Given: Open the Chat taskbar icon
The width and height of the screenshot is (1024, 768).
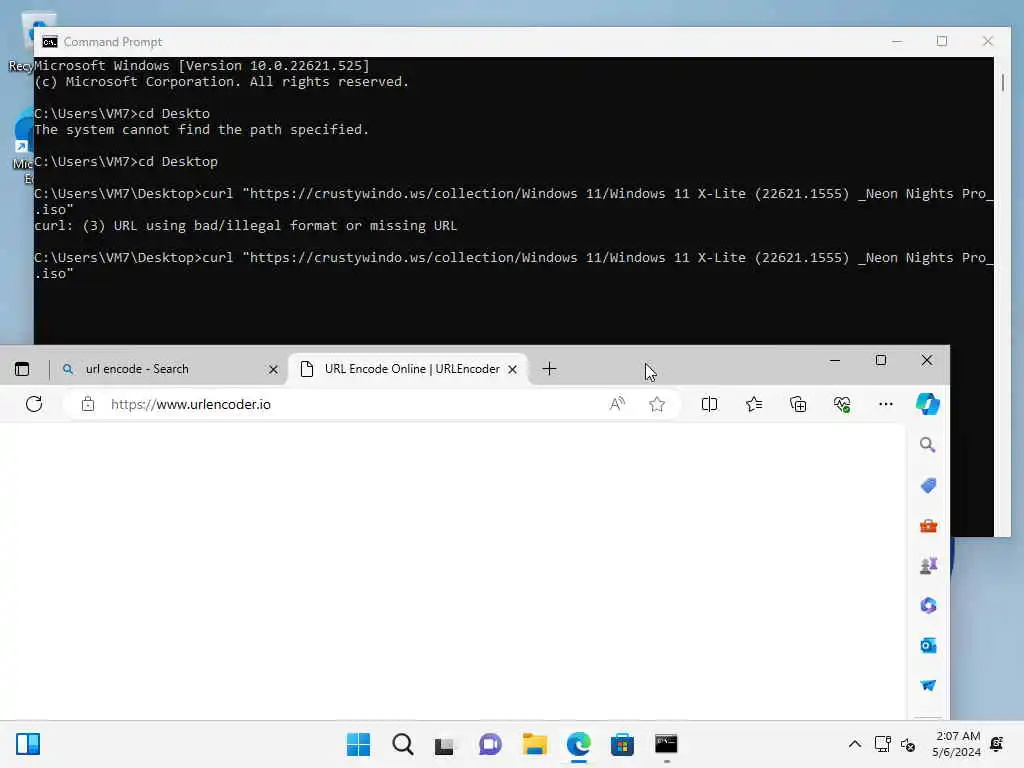Looking at the screenshot, I should 490,744.
